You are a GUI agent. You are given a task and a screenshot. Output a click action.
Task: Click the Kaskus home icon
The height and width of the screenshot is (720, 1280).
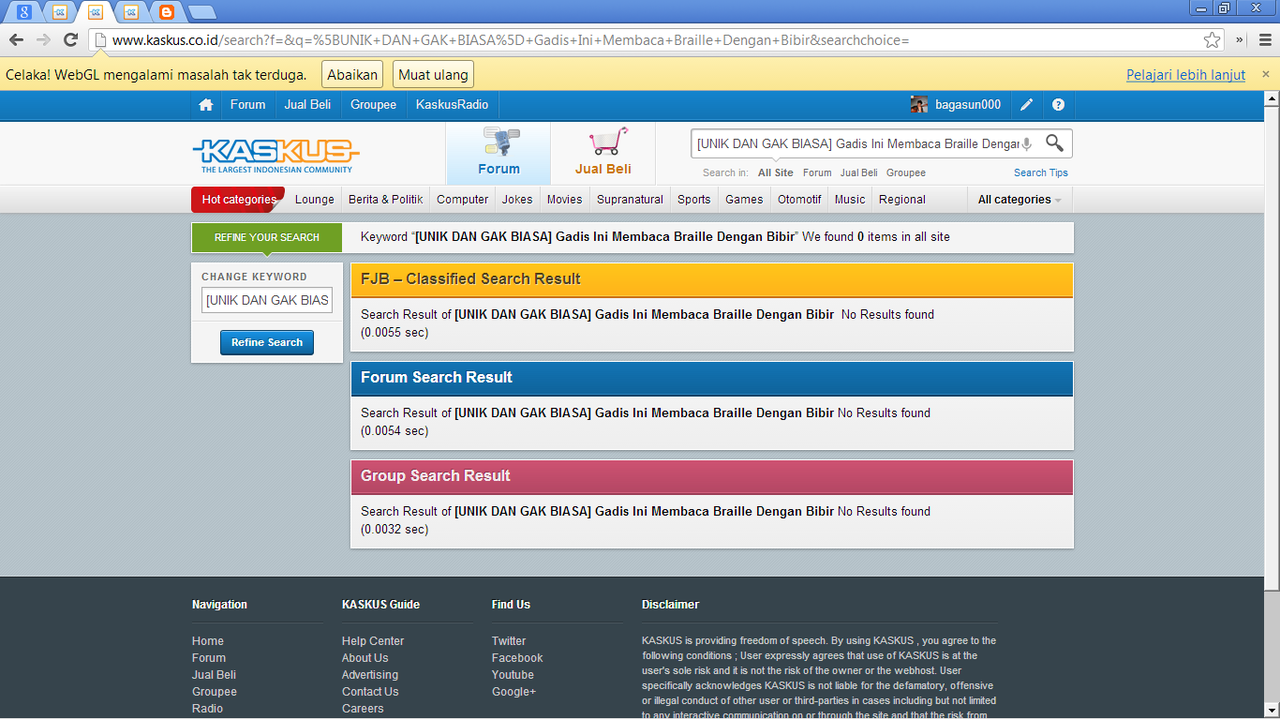coord(206,105)
